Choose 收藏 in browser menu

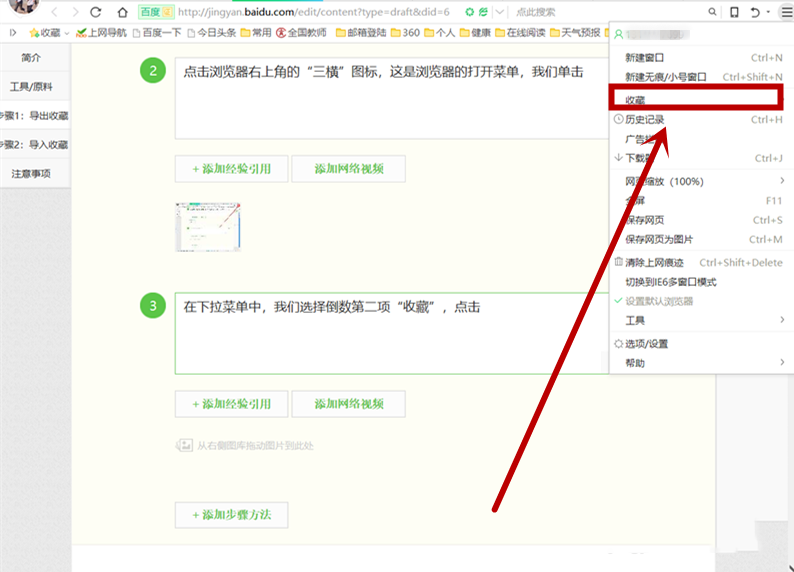point(696,99)
